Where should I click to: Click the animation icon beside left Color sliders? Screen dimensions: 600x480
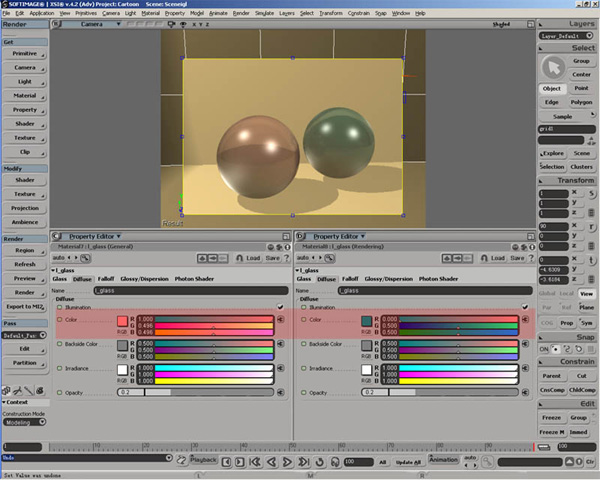(280, 319)
